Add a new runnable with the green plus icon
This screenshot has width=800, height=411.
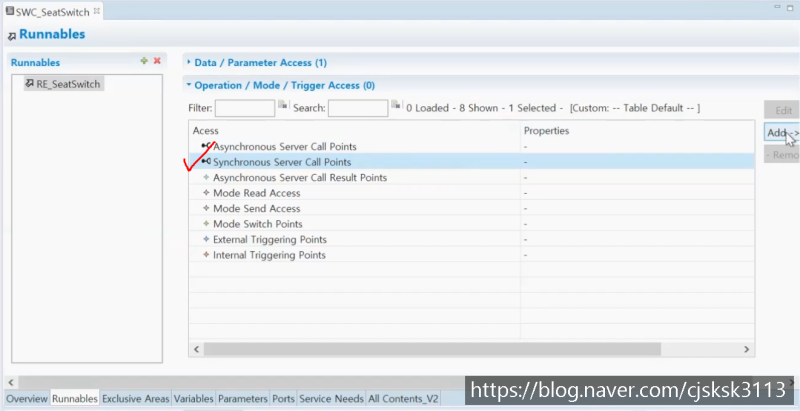pyautogui.click(x=144, y=61)
